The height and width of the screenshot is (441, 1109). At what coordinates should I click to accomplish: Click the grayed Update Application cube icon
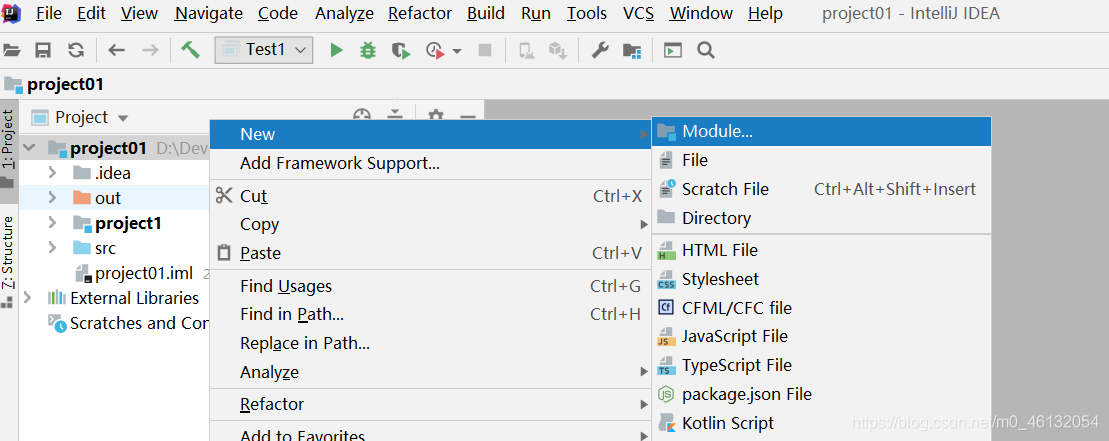(559, 50)
